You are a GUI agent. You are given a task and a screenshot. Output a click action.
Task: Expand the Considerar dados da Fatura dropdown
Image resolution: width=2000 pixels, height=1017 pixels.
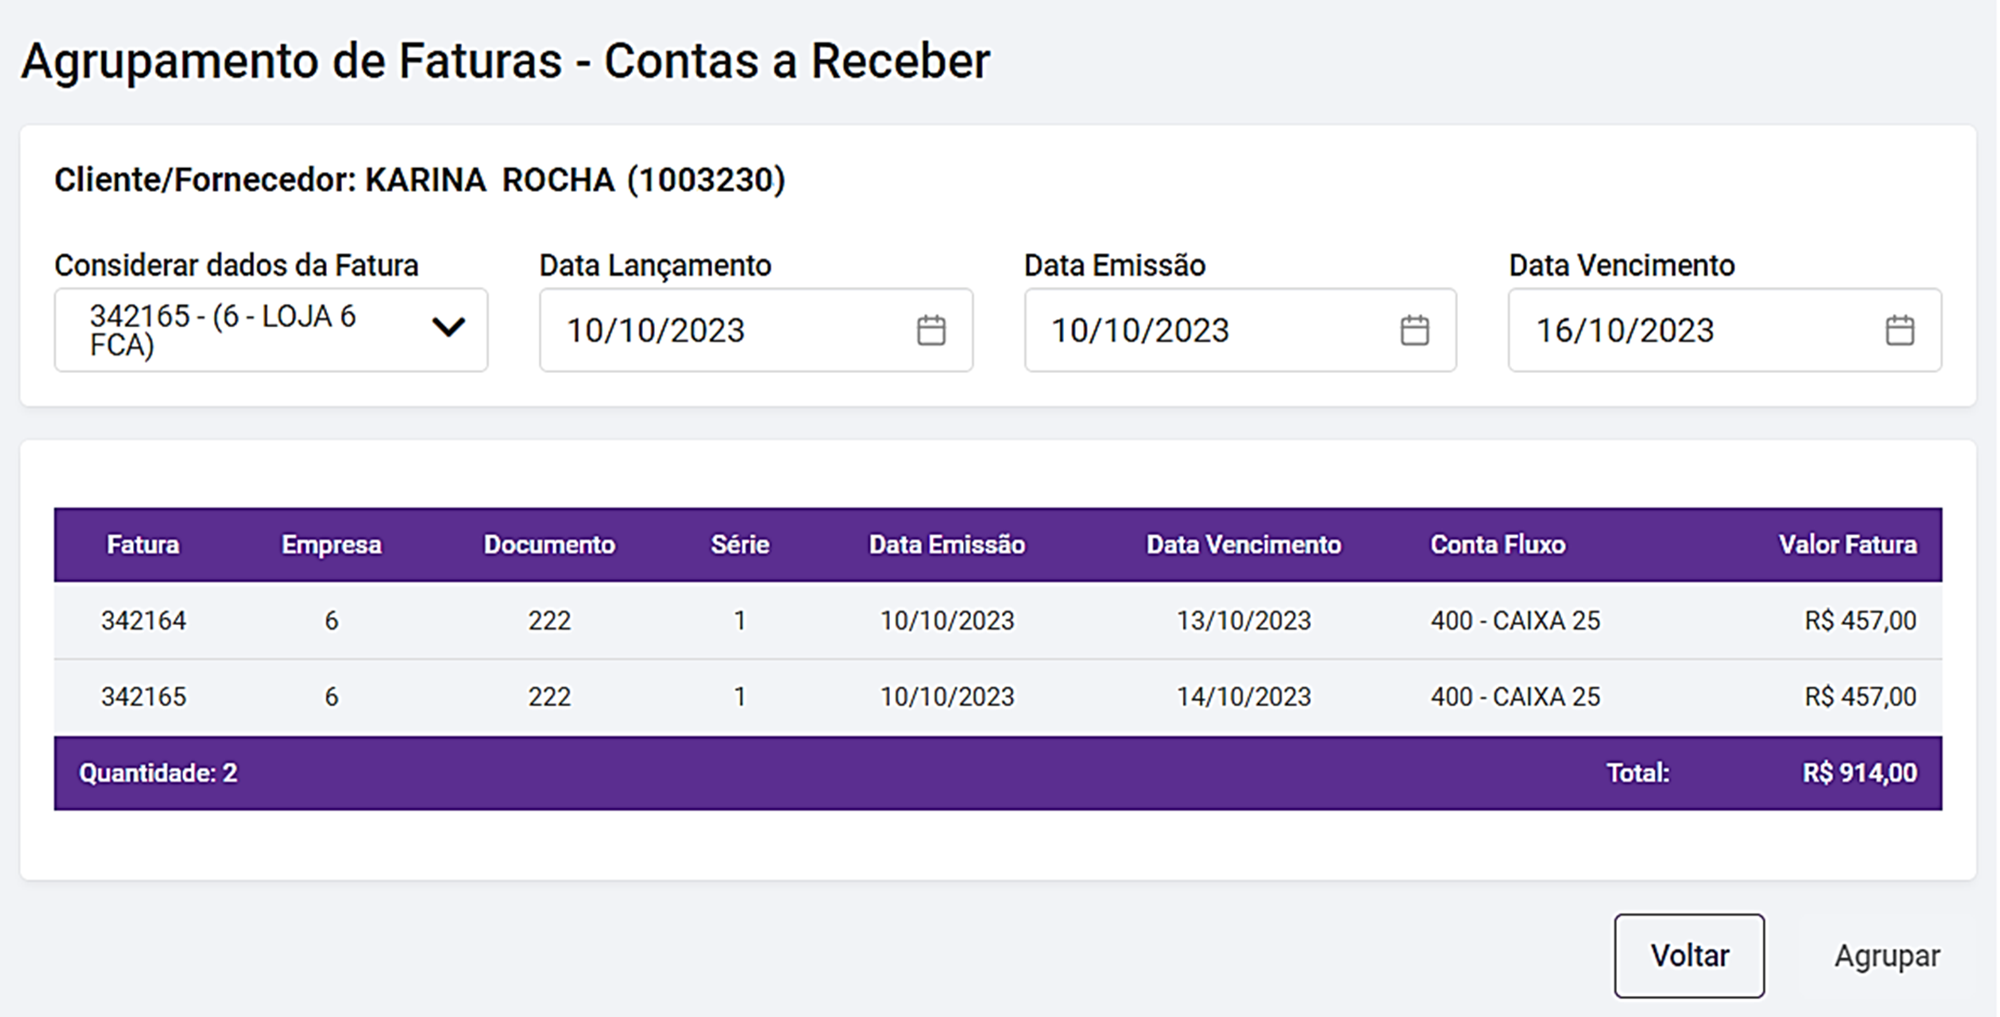click(448, 328)
